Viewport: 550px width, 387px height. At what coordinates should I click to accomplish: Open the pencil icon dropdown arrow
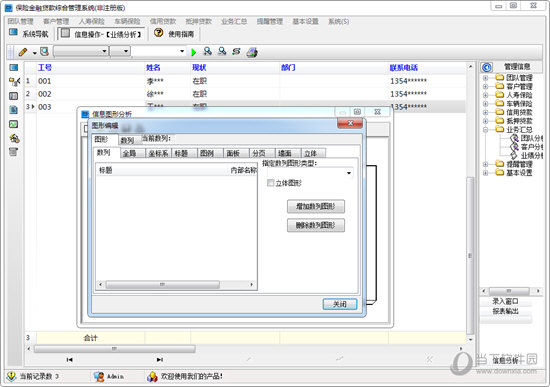coord(34,53)
